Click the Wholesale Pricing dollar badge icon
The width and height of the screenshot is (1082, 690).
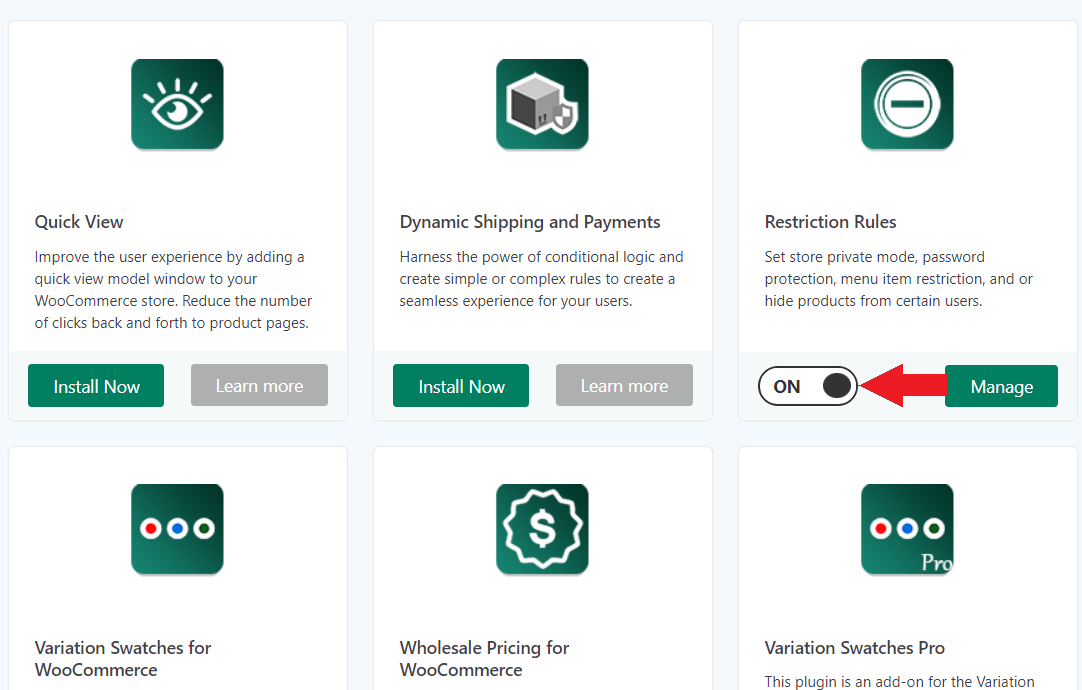(x=542, y=529)
